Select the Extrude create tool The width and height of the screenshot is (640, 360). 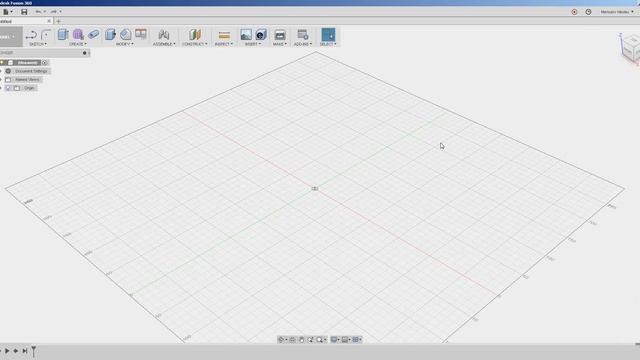pyautogui.click(x=62, y=35)
